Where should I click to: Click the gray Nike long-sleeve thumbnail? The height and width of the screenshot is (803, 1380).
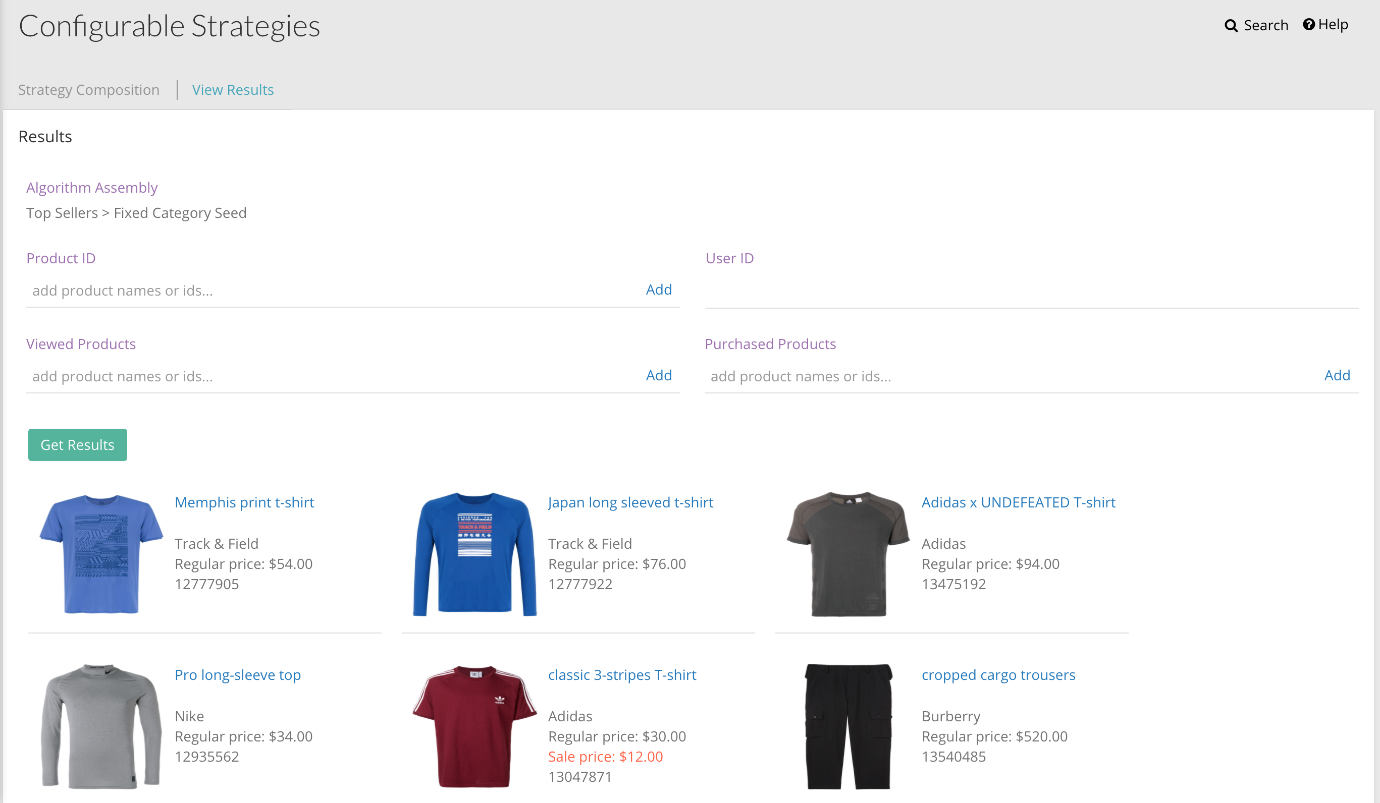(x=101, y=726)
